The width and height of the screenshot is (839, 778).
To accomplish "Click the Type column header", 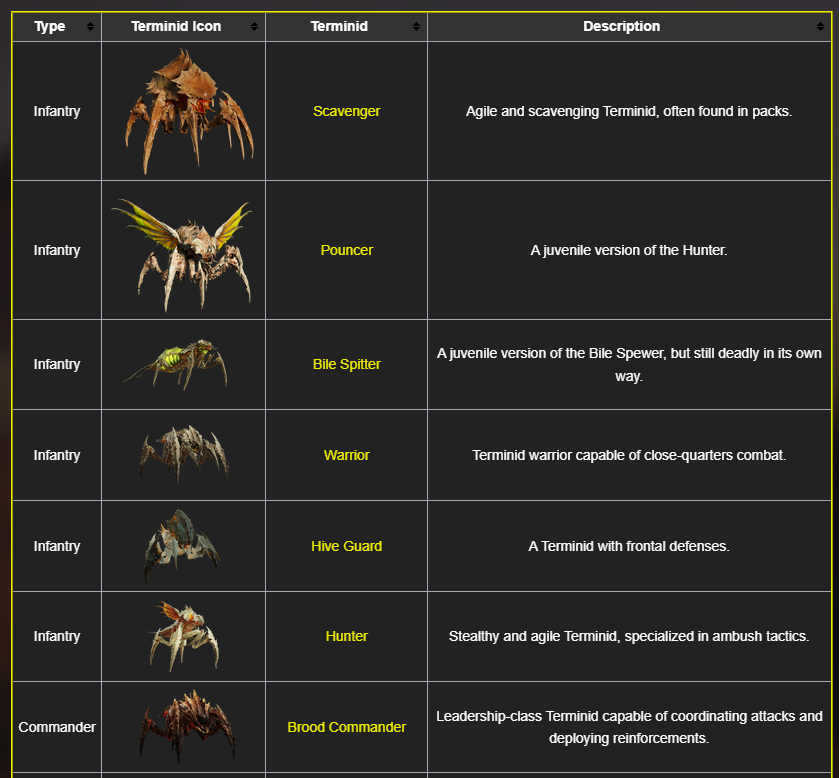I will 49,27.
